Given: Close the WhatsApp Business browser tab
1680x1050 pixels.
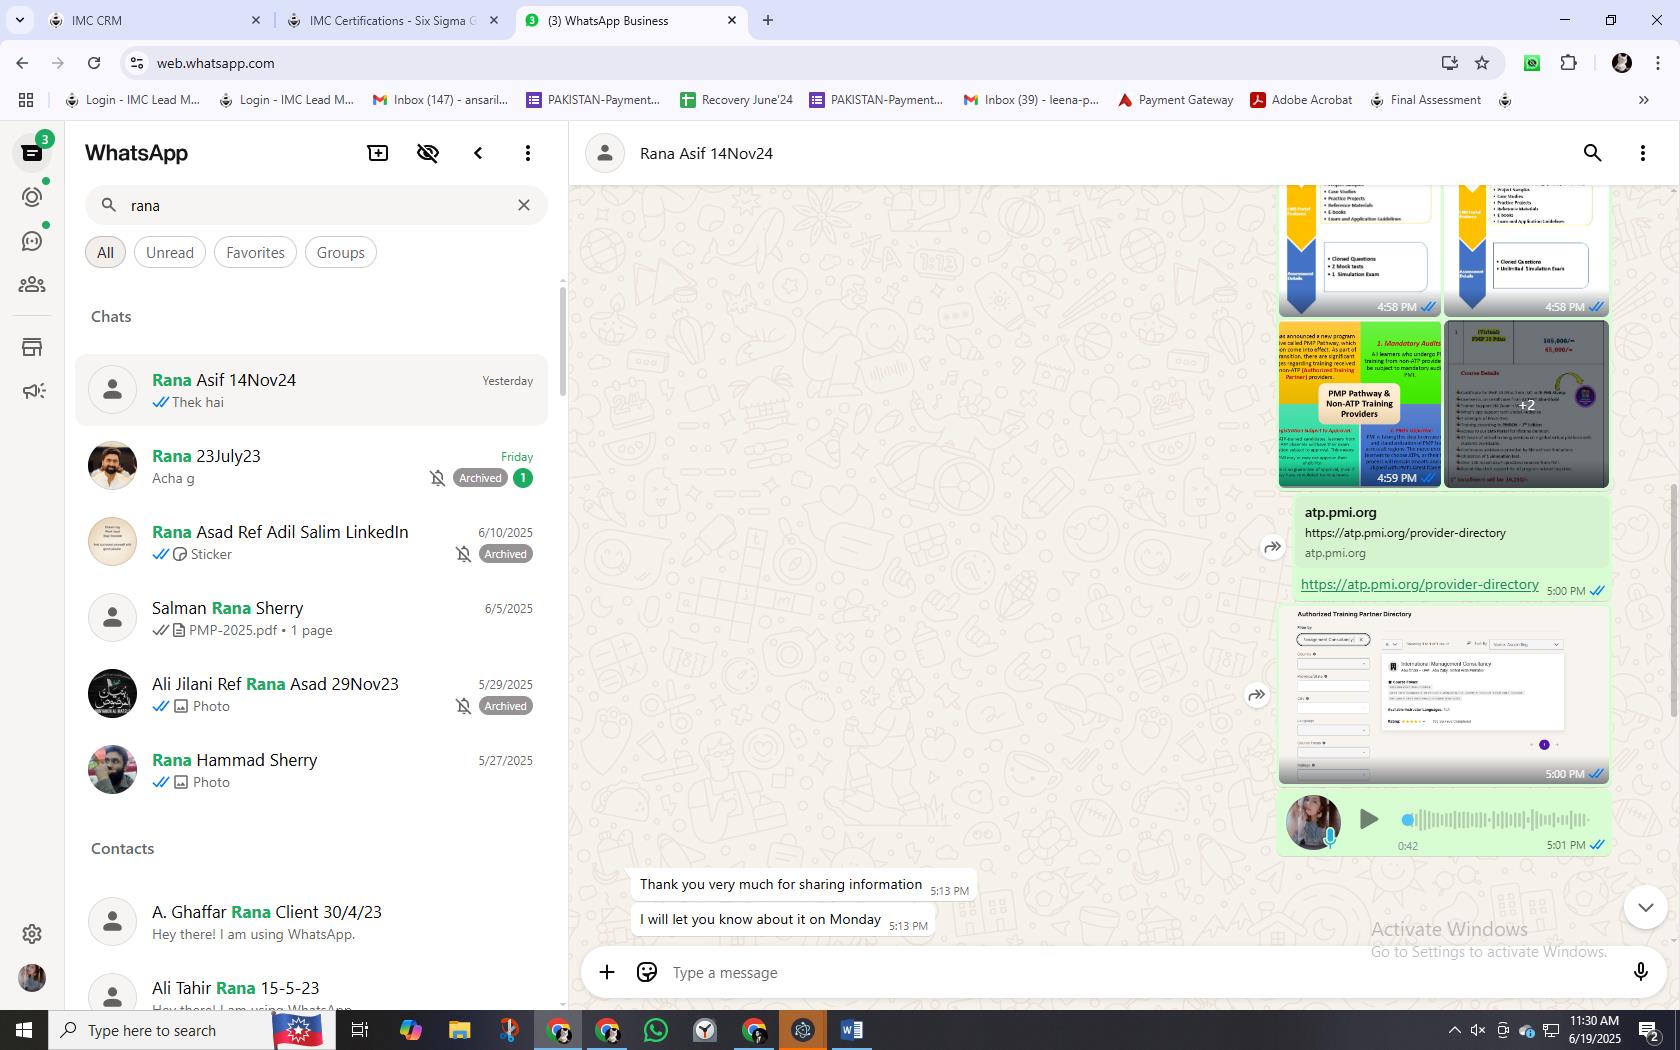Looking at the screenshot, I should coord(732,20).
